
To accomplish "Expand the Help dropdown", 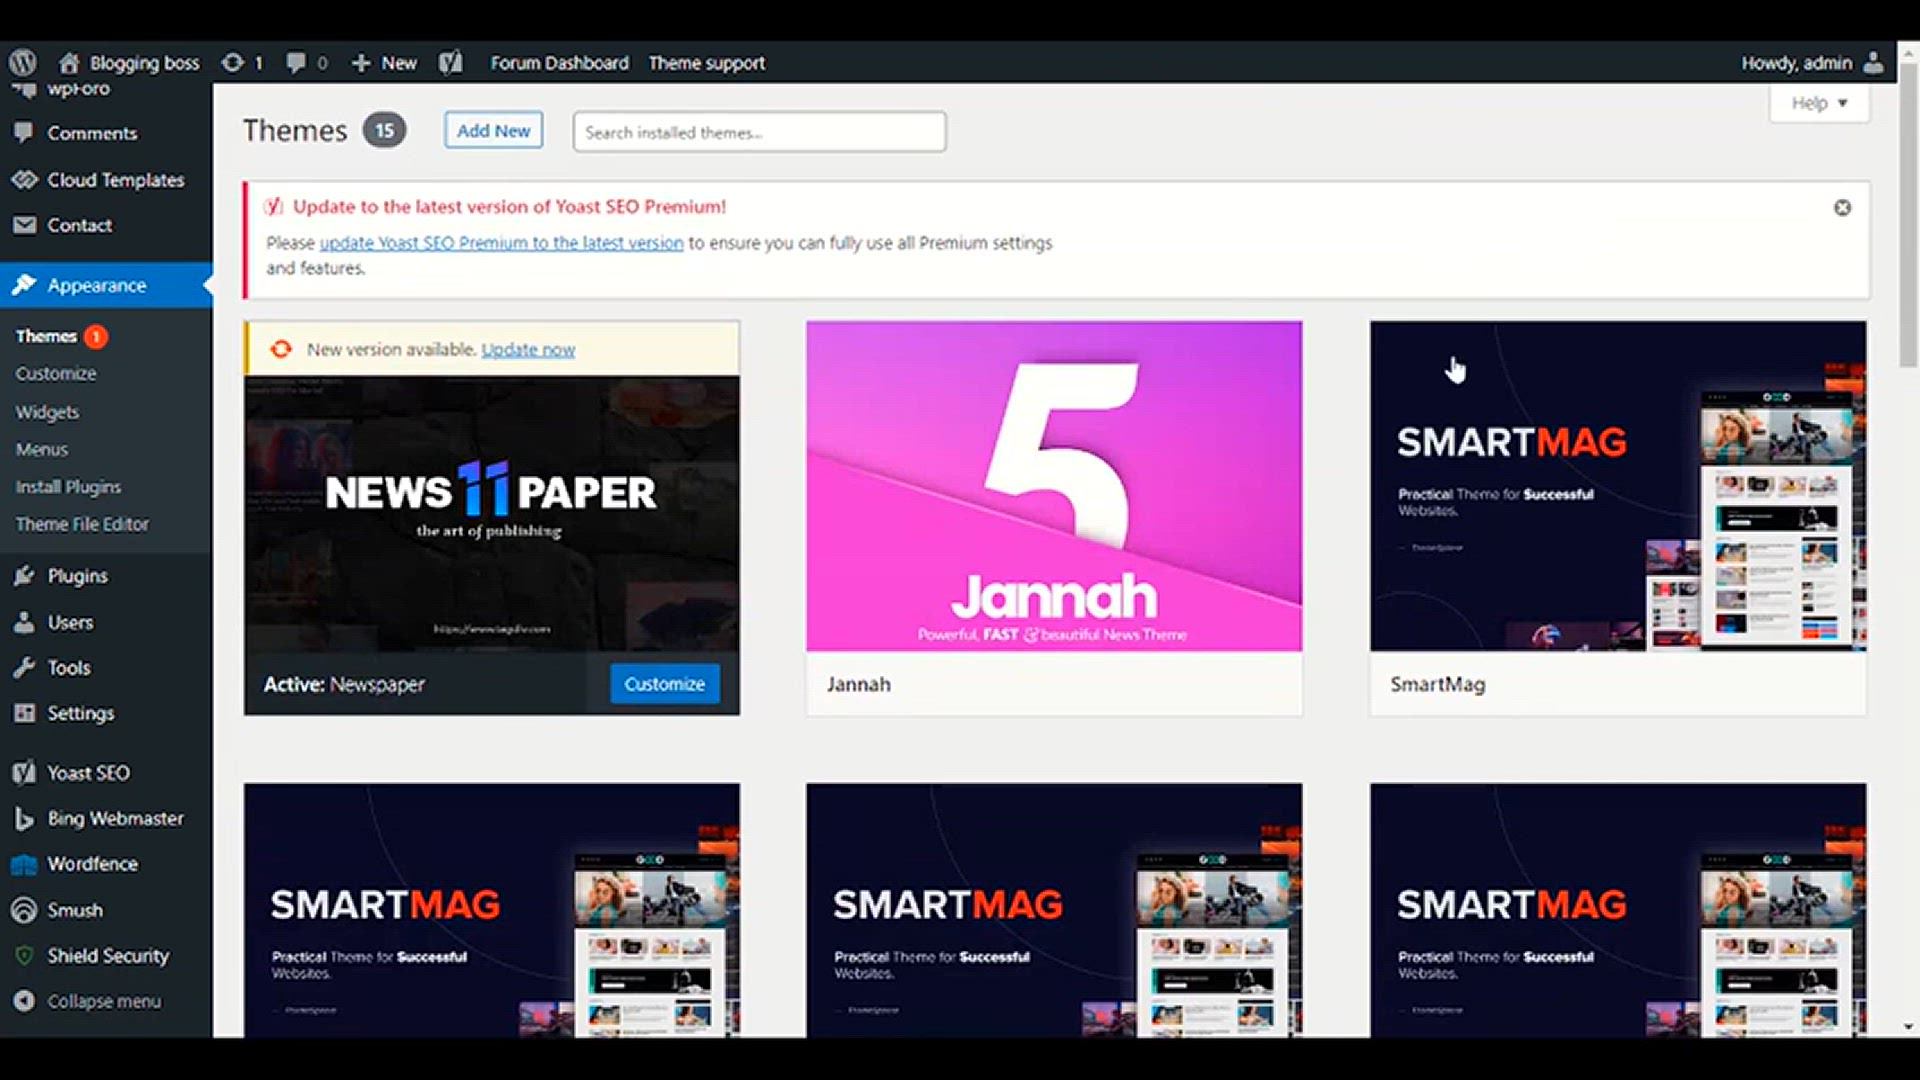I will pos(1818,102).
